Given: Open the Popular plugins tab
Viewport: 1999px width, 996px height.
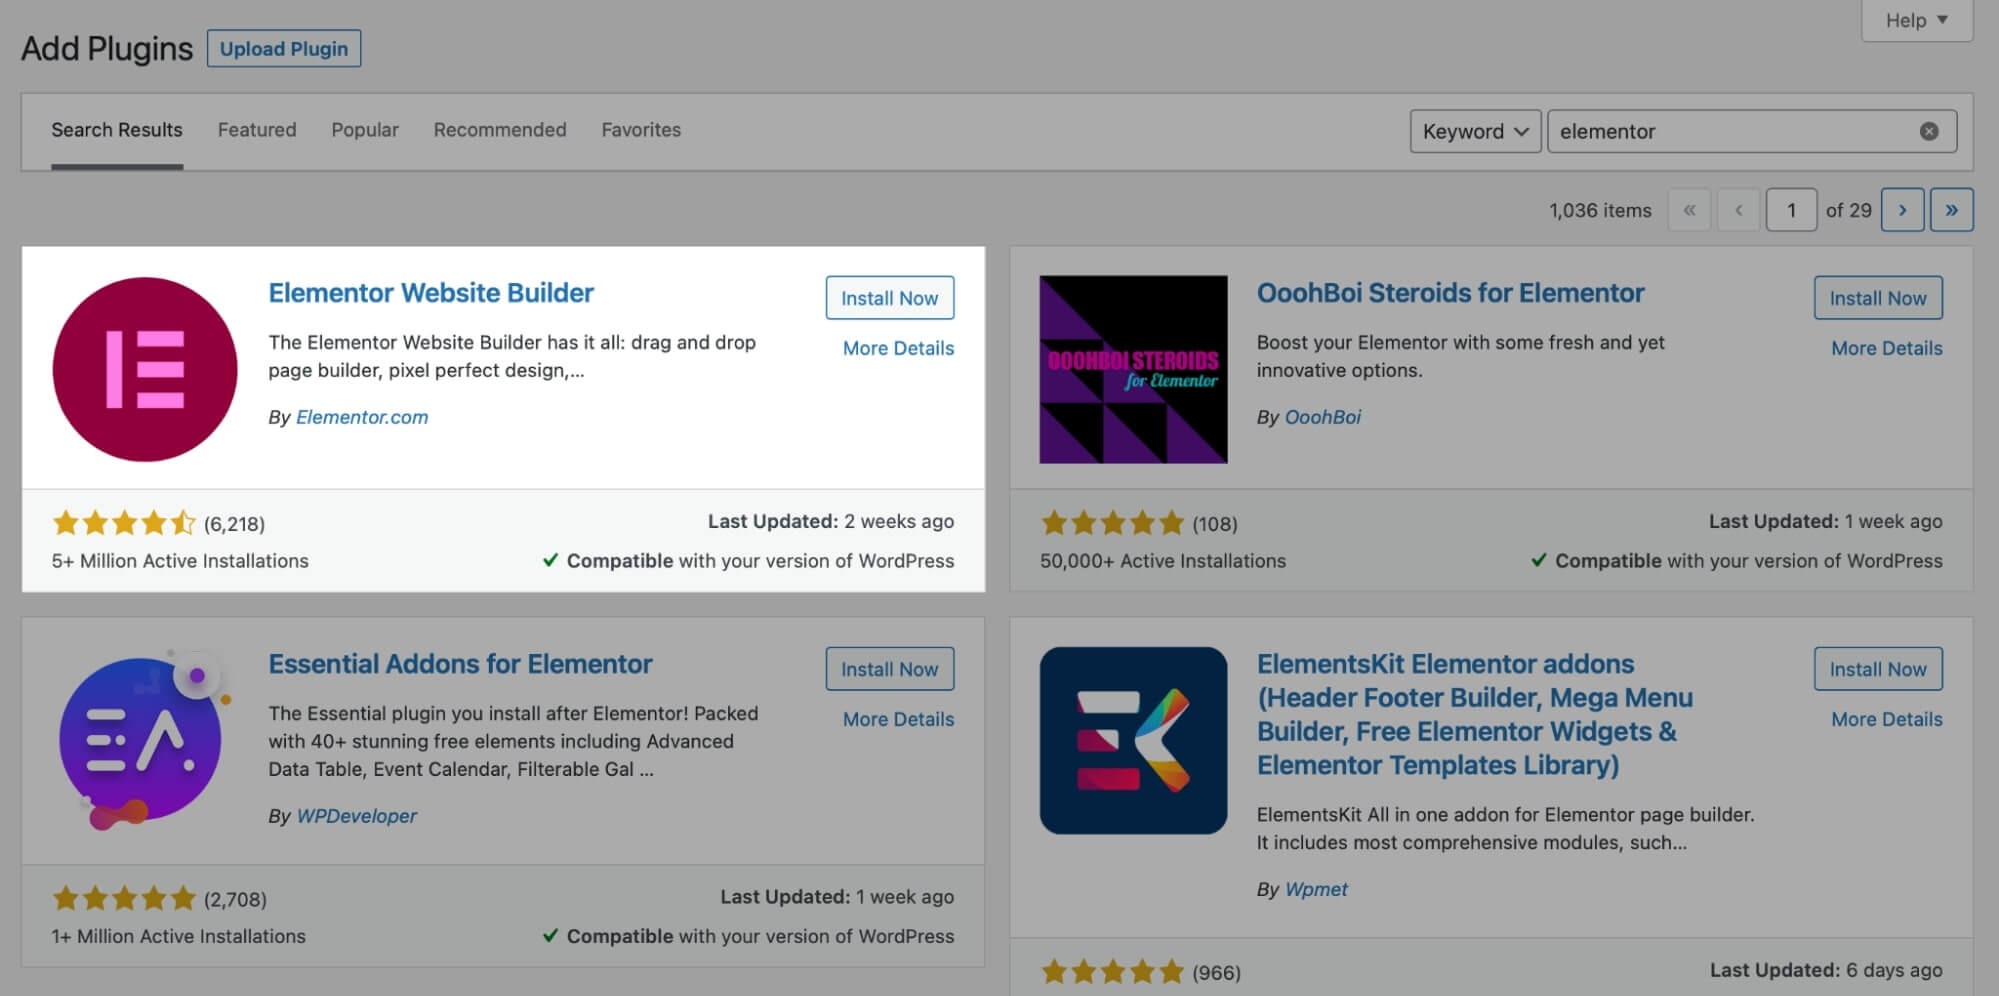Looking at the screenshot, I should coord(365,130).
